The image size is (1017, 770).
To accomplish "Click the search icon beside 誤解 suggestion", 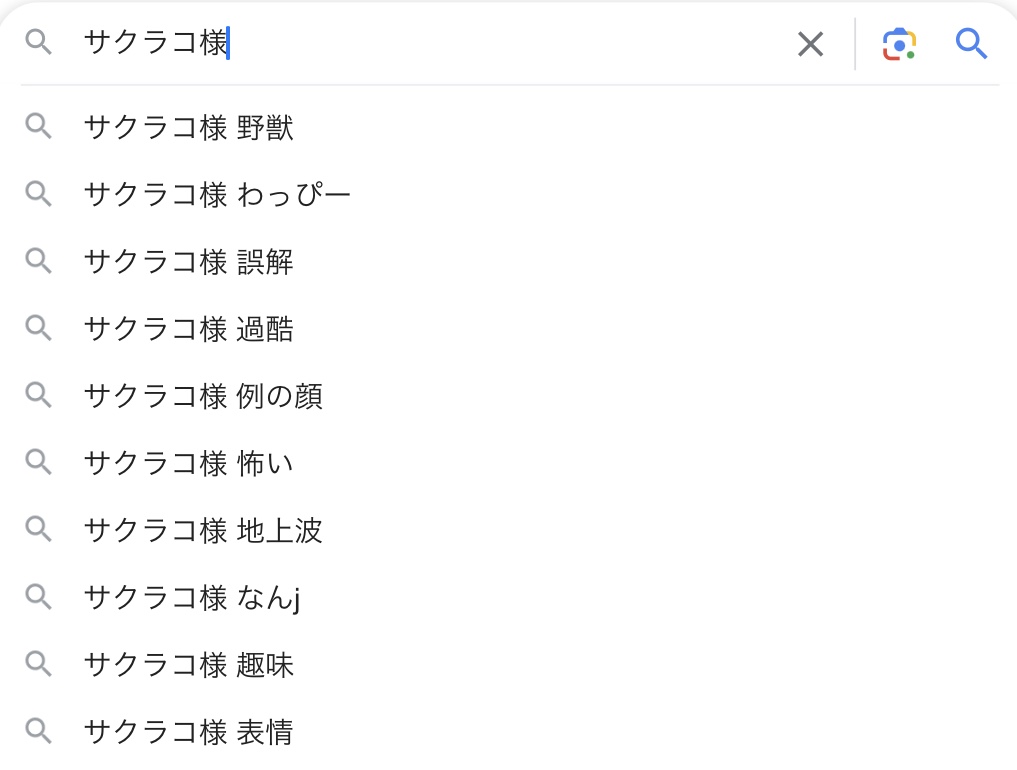I will [38, 261].
